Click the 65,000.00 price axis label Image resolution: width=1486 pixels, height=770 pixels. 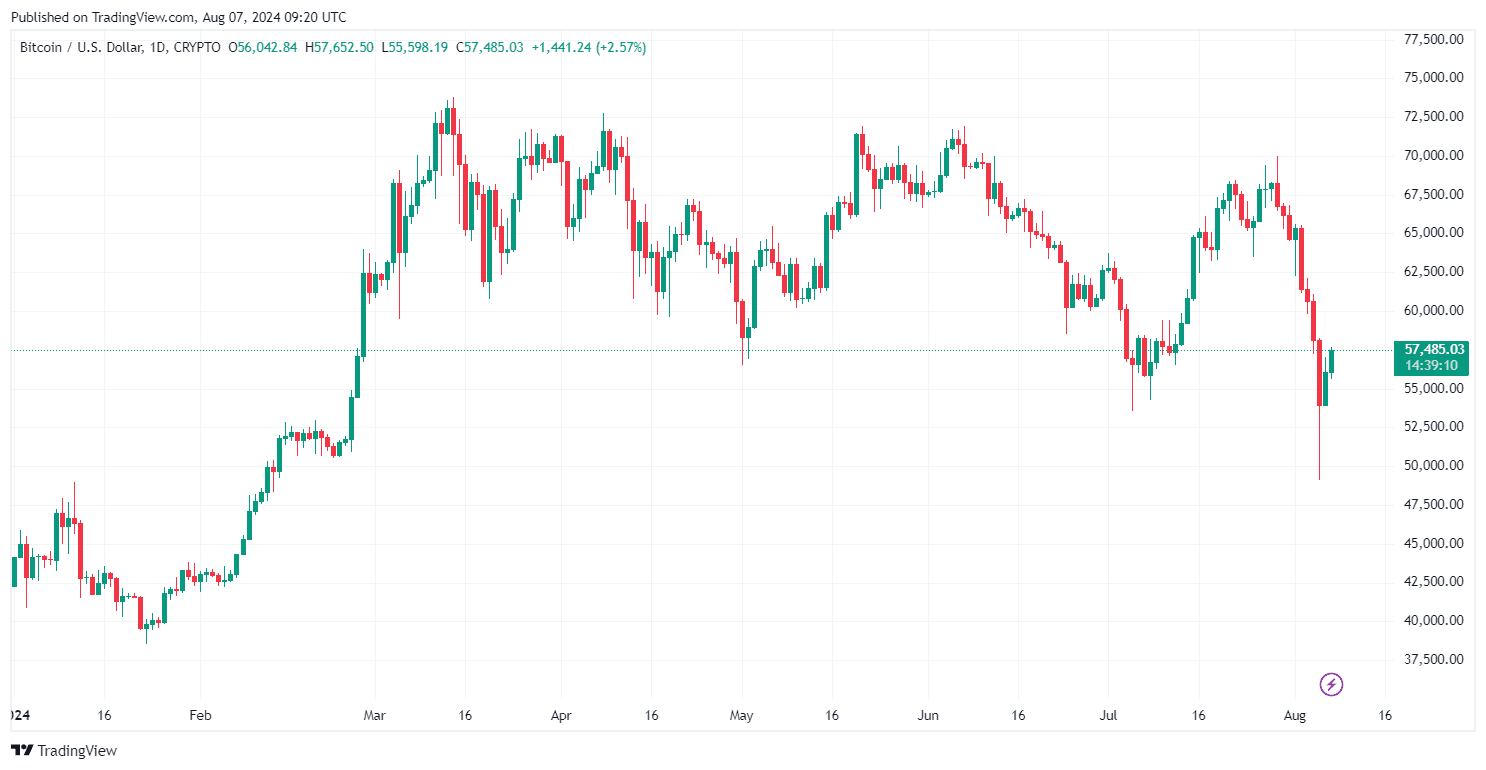pyautogui.click(x=1434, y=232)
